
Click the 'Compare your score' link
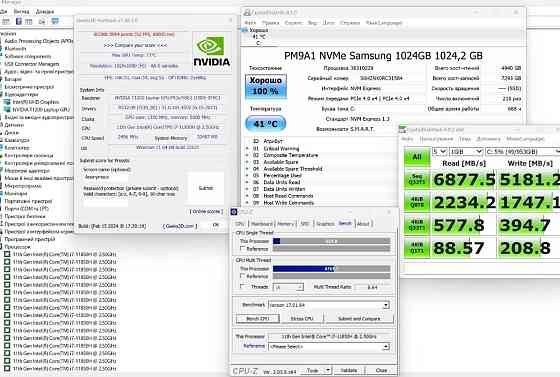point(135,45)
